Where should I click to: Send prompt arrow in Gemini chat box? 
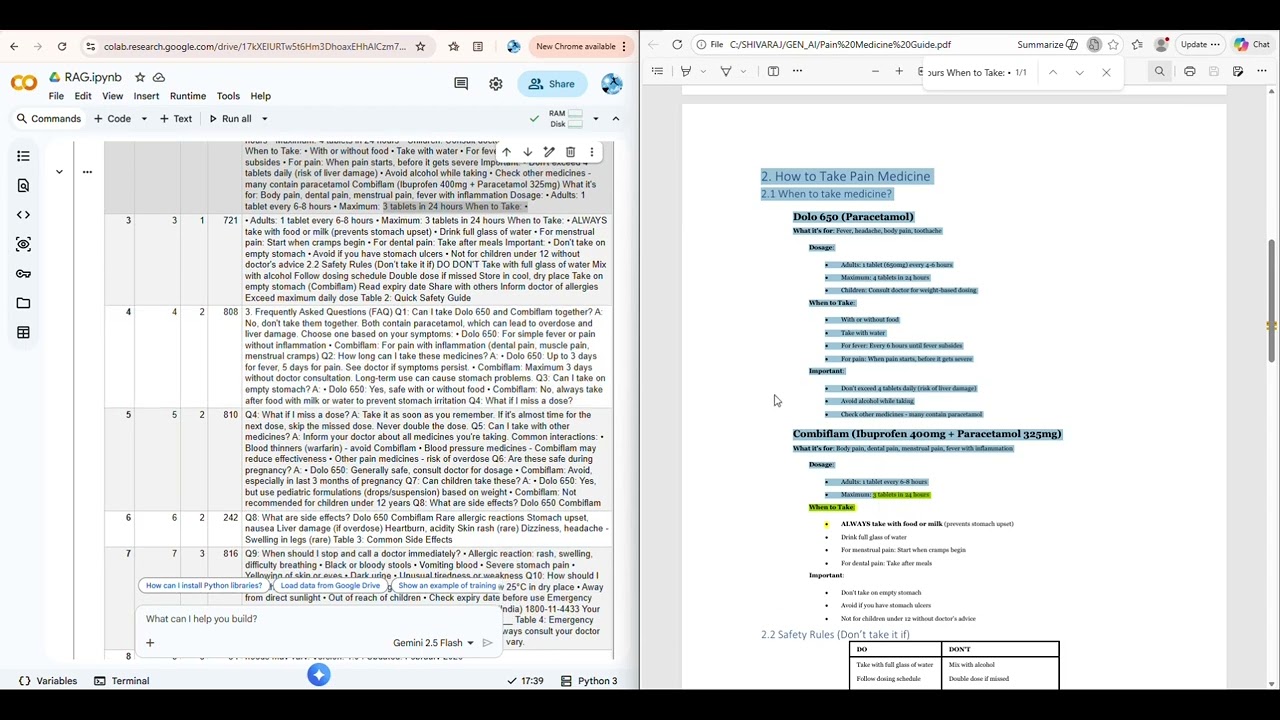click(488, 643)
